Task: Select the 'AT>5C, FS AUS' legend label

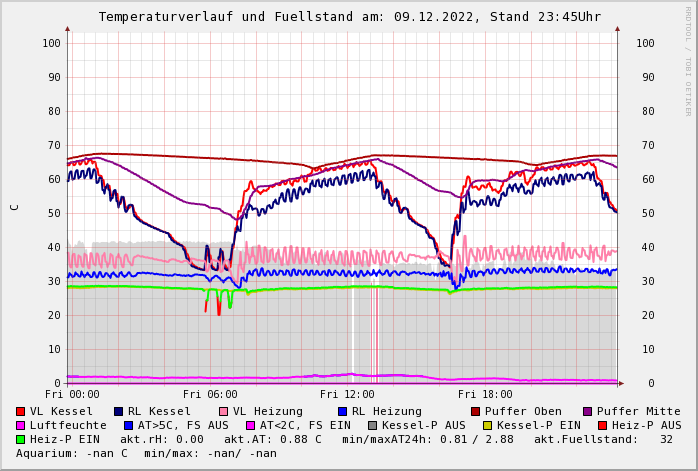Action: point(182,425)
